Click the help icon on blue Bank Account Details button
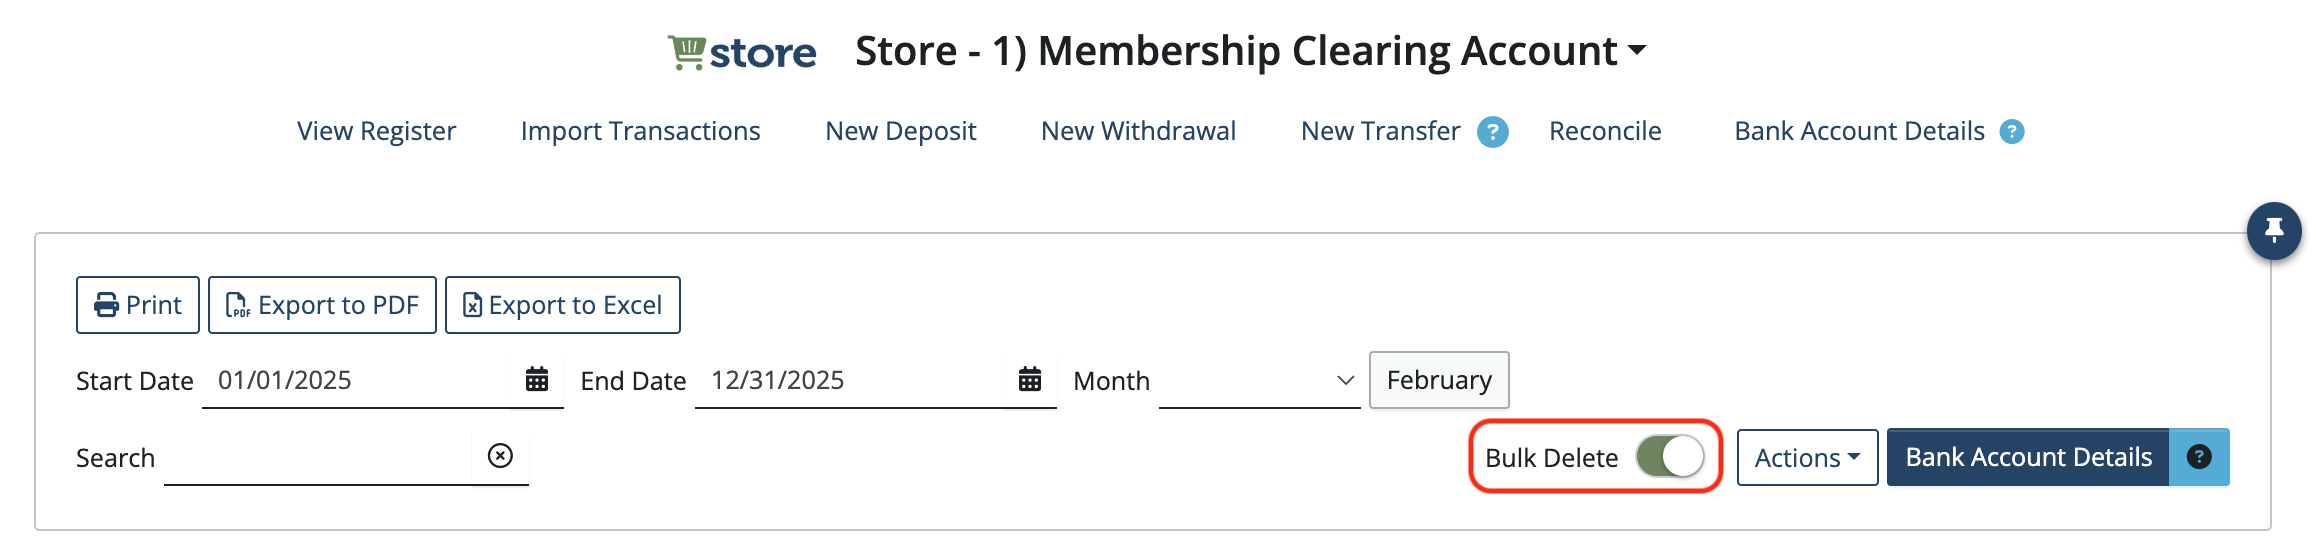2316x544 pixels. tap(2199, 457)
